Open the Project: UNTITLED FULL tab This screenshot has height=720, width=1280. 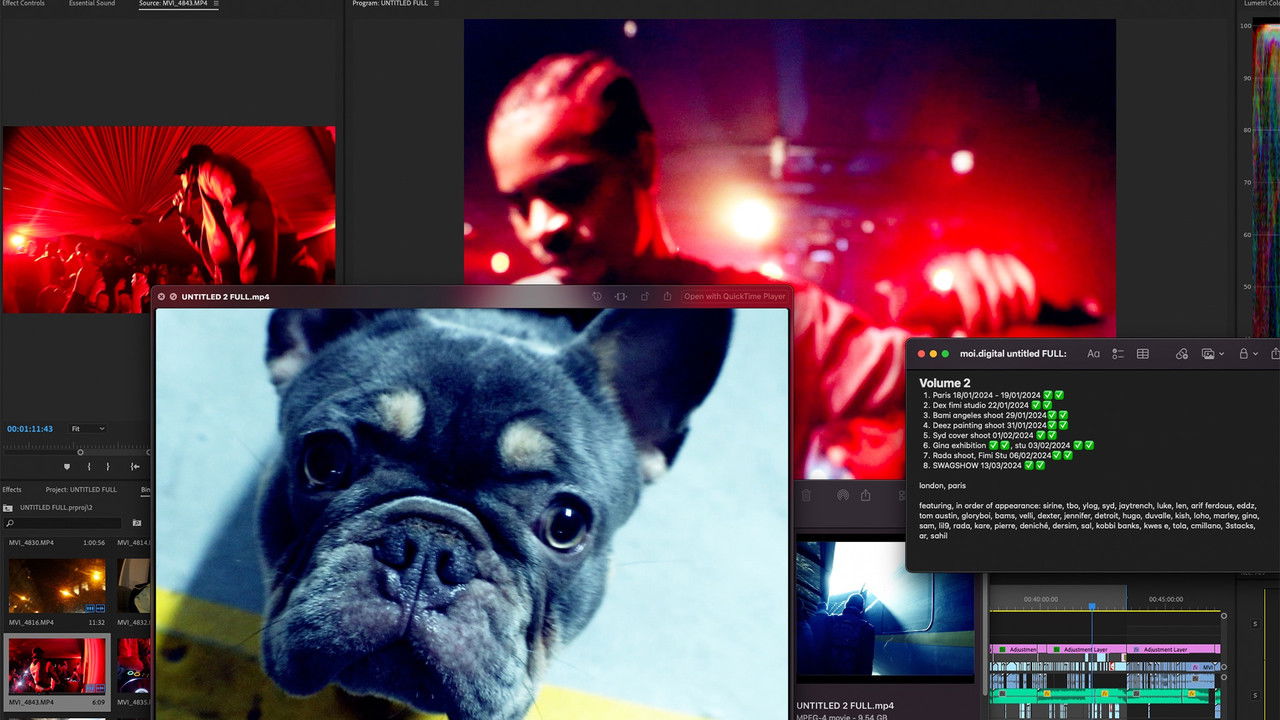81,490
